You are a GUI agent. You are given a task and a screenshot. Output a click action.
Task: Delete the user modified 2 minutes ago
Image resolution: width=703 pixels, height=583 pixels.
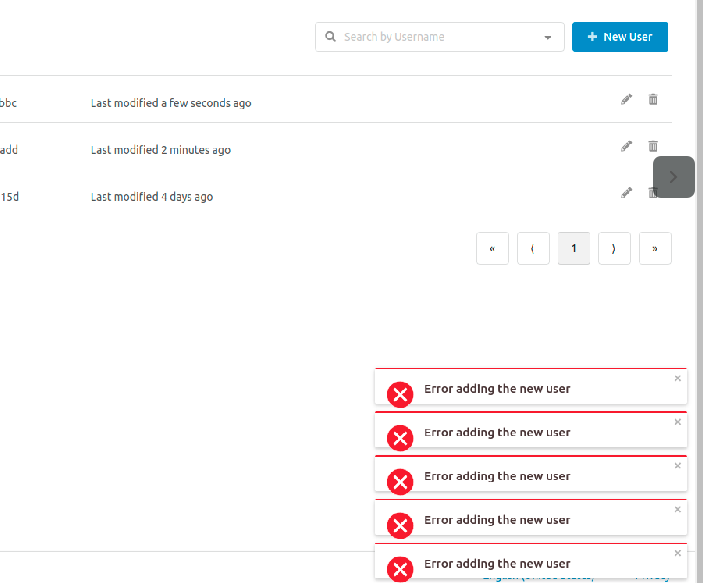point(653,146)
